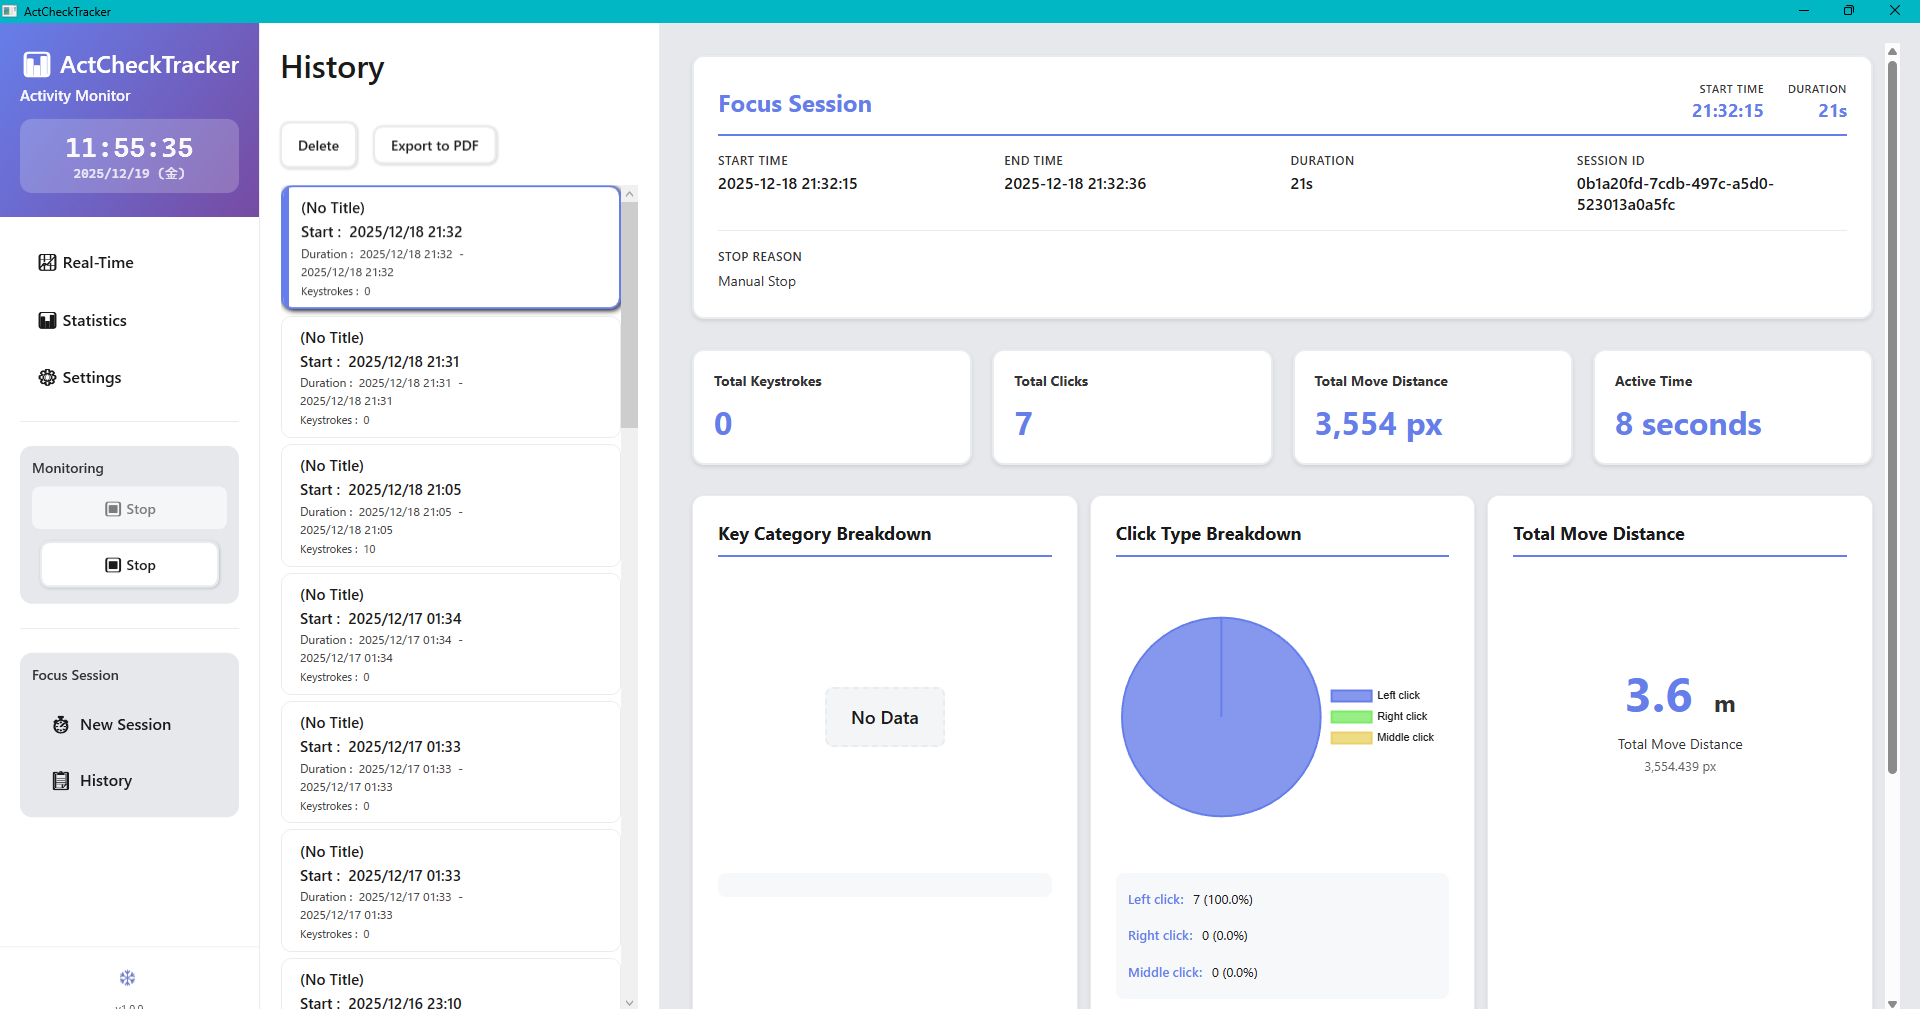Image resolution: width=1920 pixels, height=1009 pixels.
Task: Open Real-Time view via its grid icon
Action: [47, 263]
